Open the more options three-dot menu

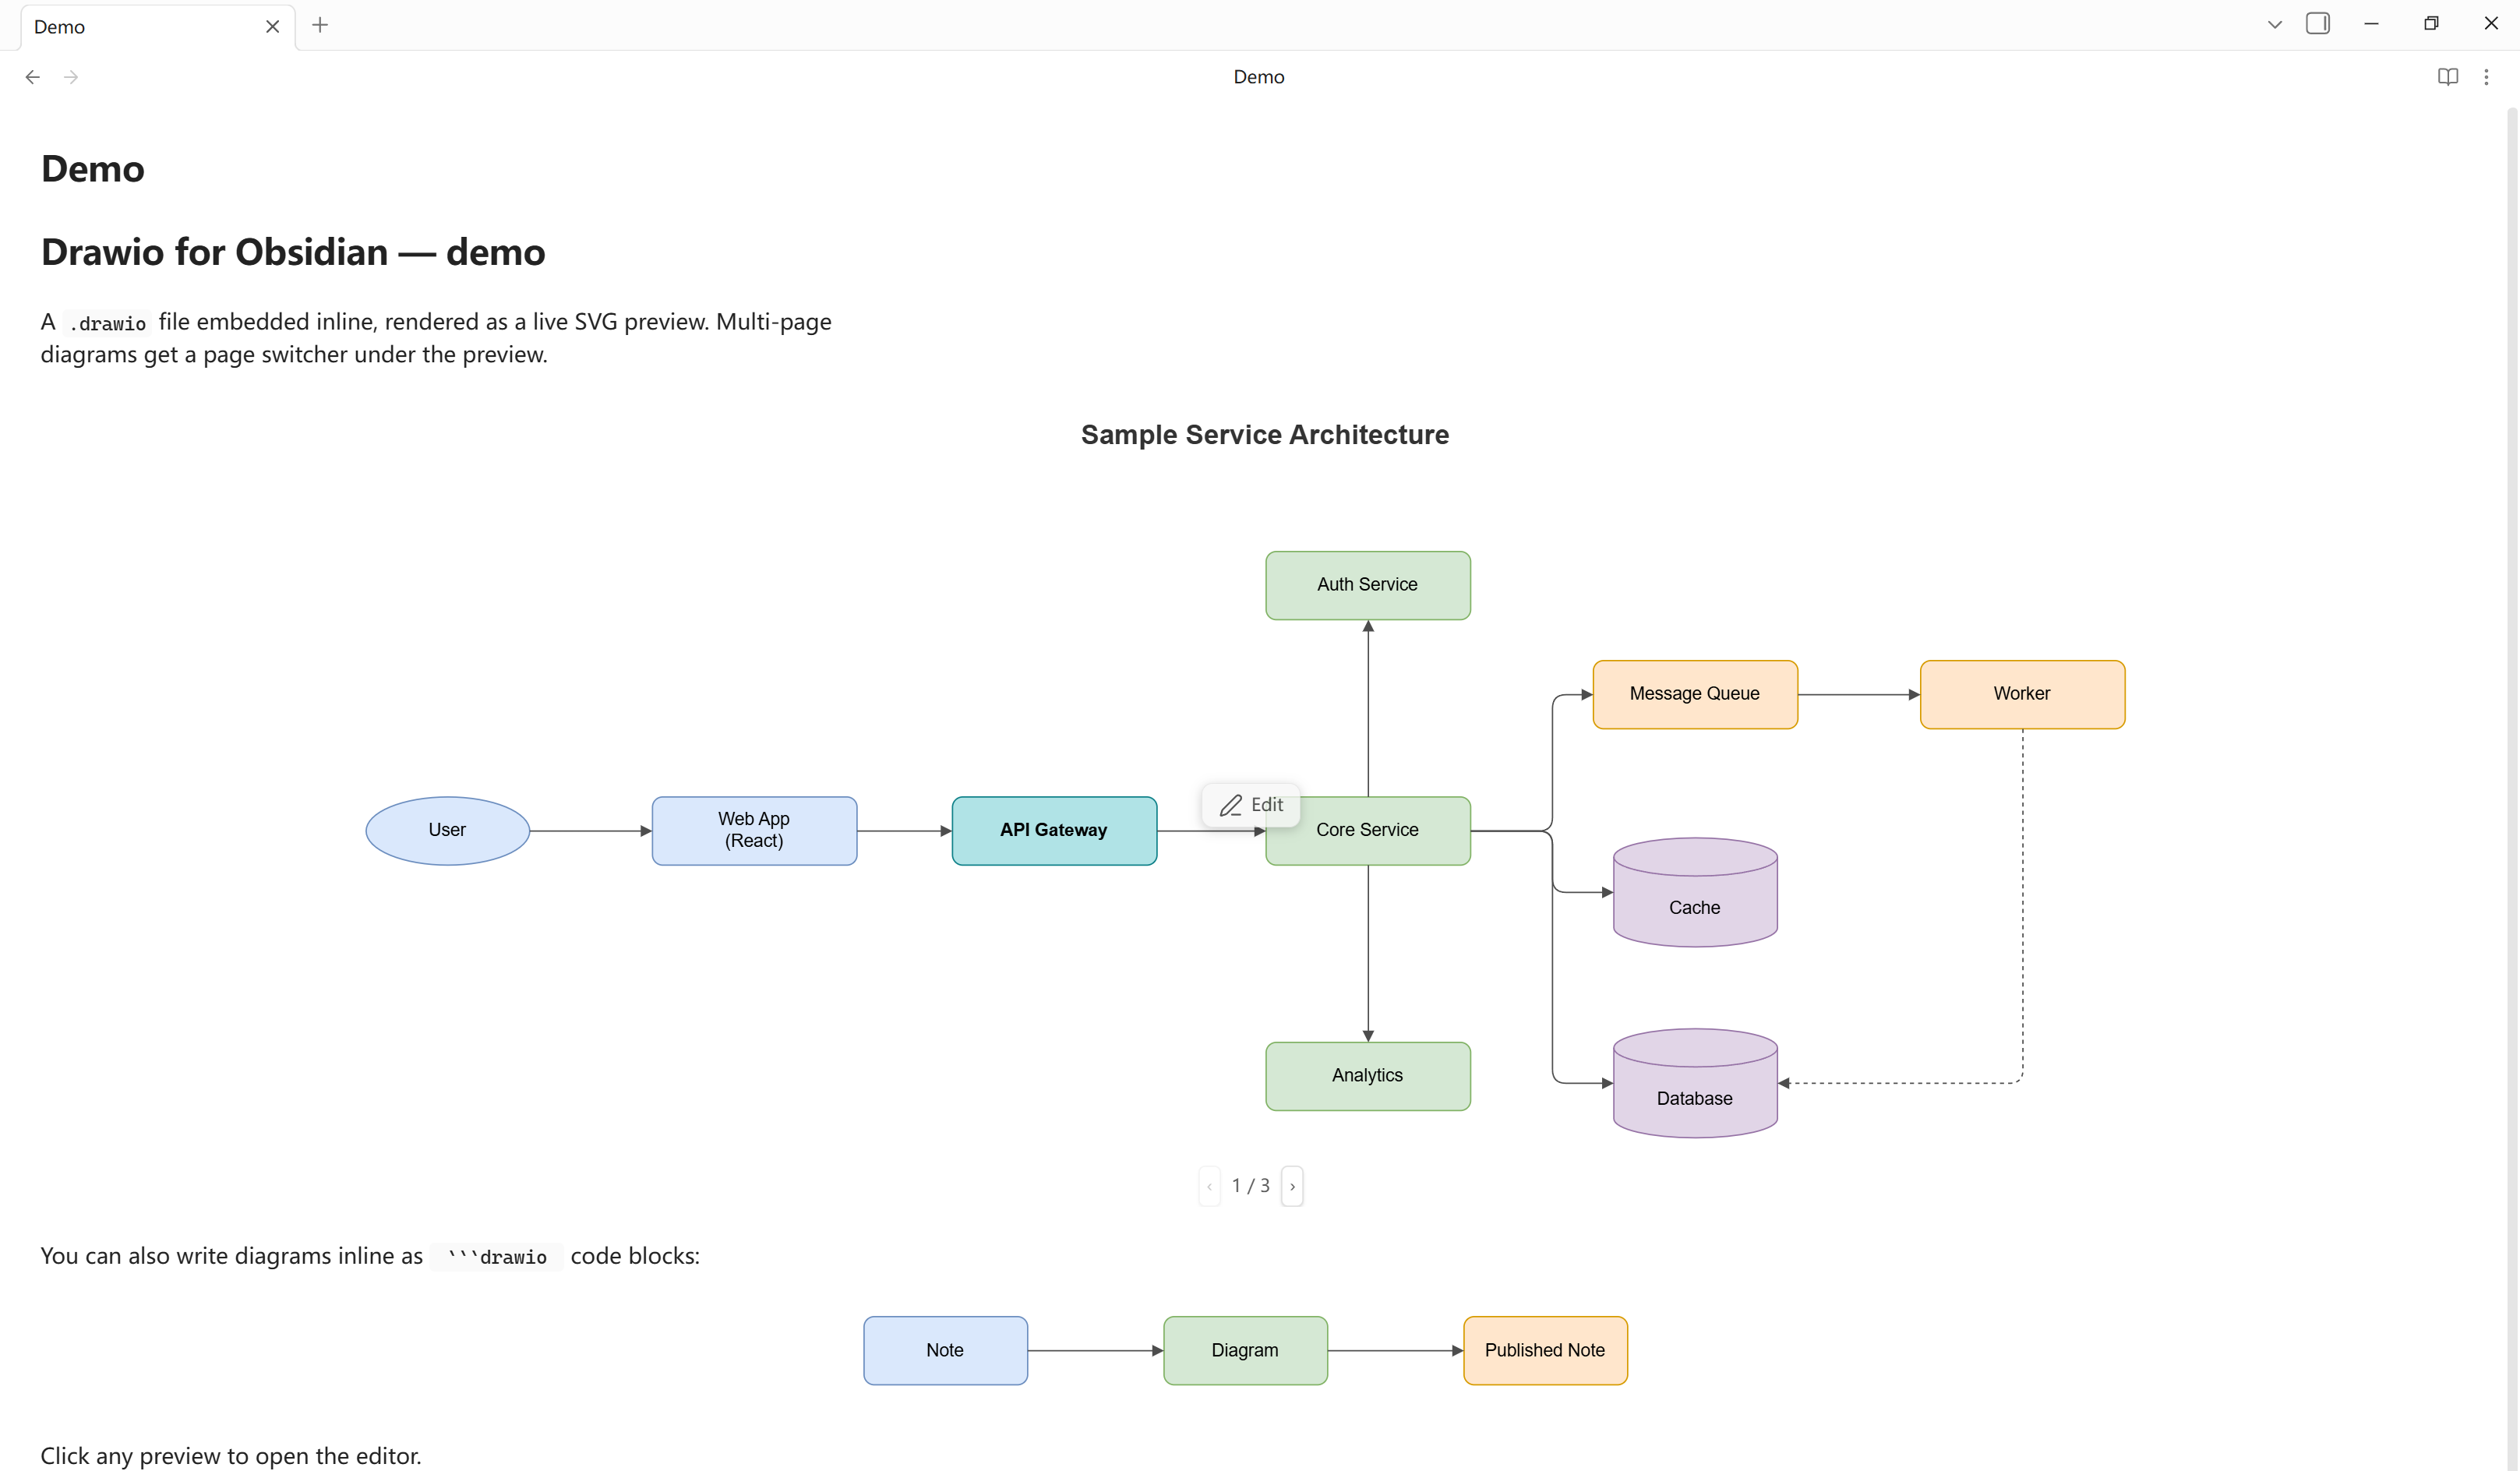coord(2486,77)
